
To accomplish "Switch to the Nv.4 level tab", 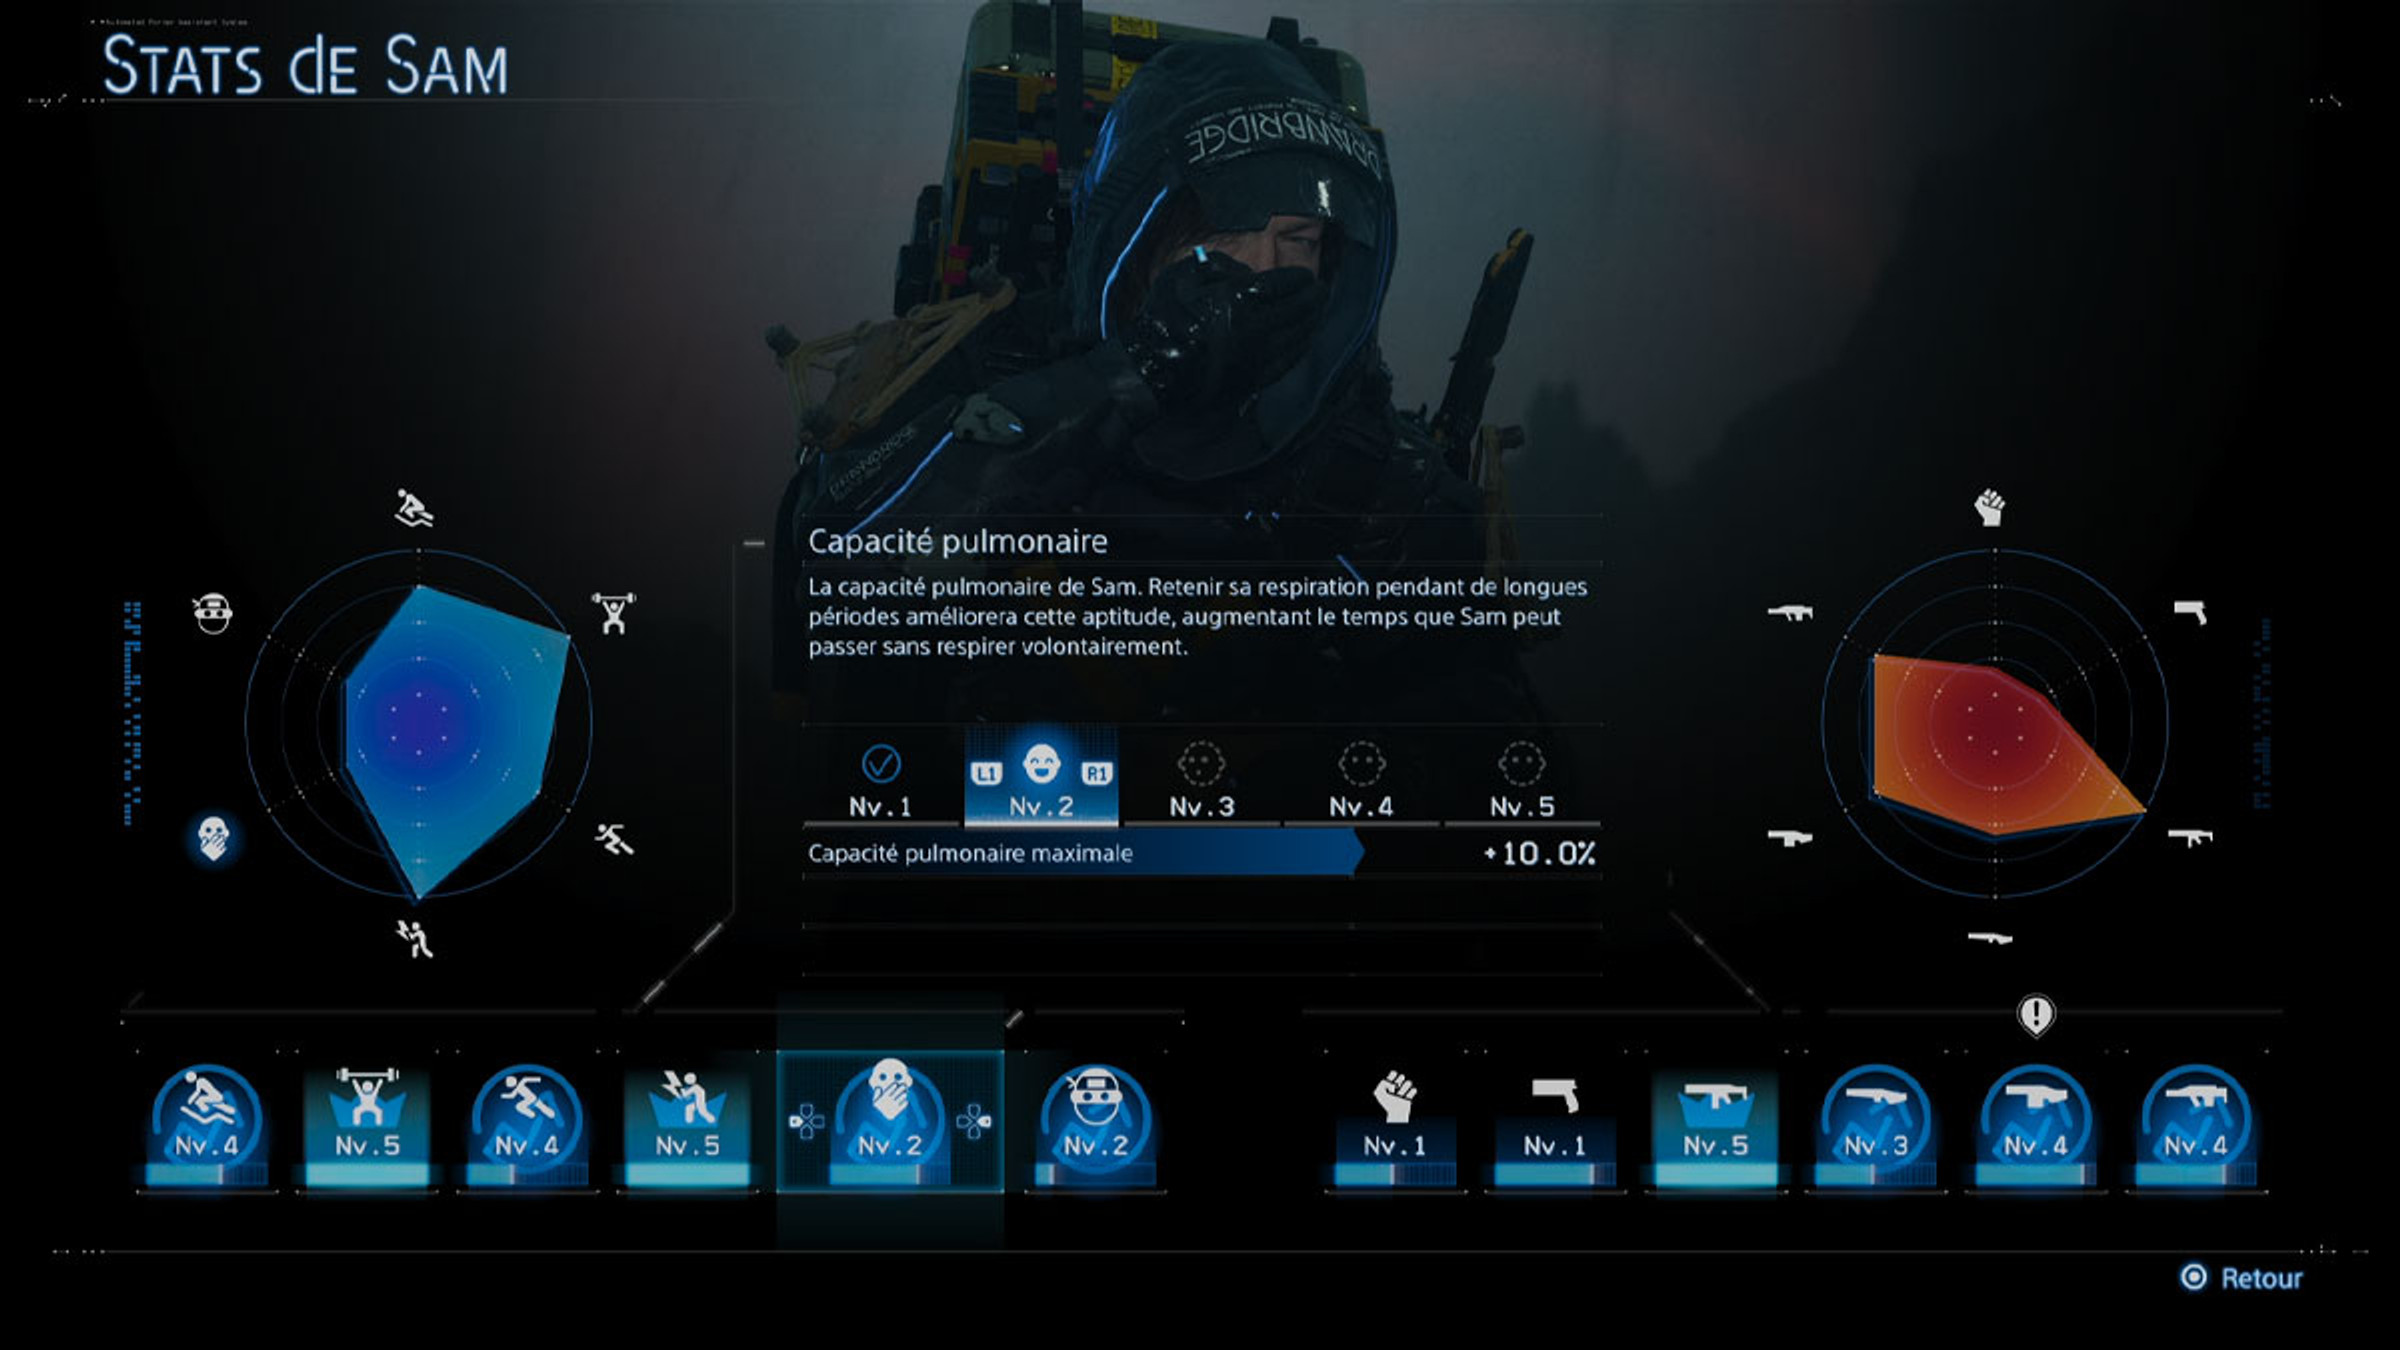I will 1361,782.
